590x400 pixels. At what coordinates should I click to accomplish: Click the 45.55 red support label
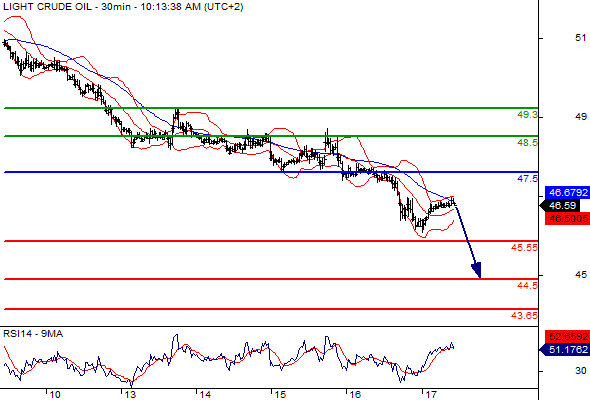(x=524, y=248)
